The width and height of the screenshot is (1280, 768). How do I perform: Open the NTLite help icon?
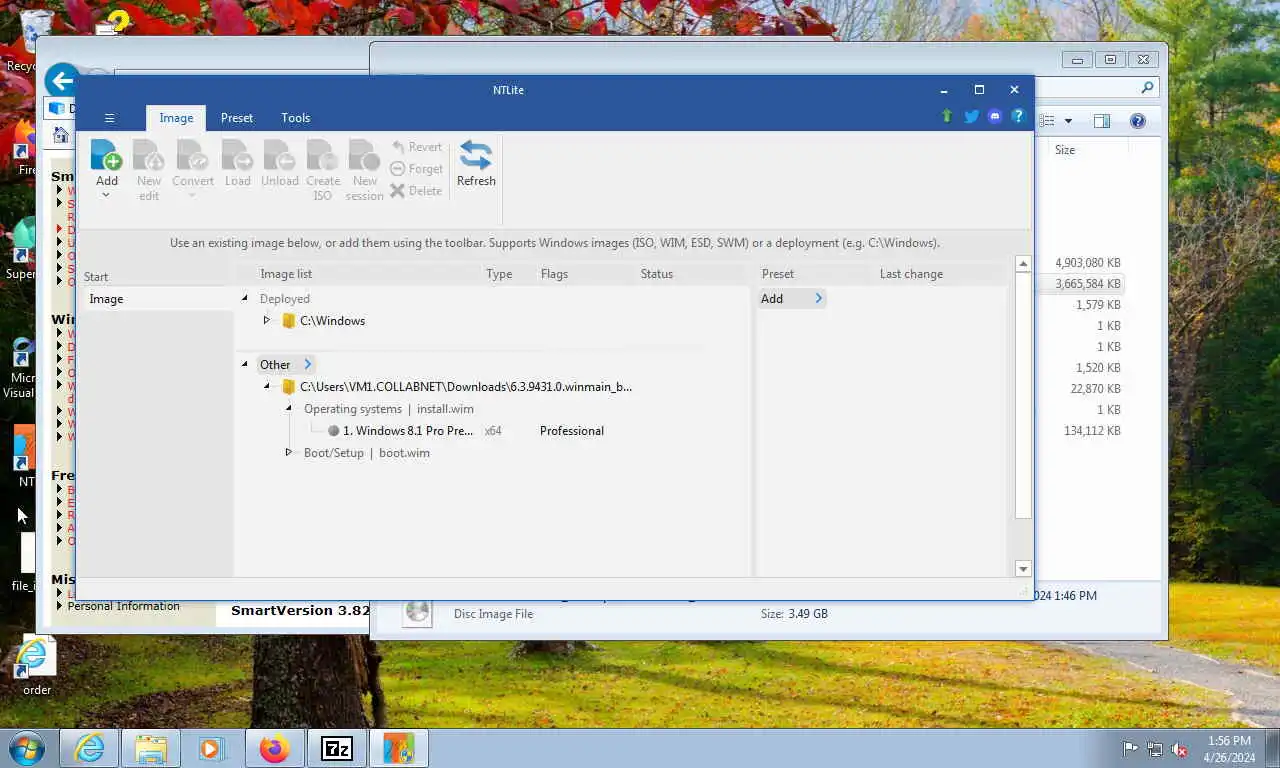[1018, 116]
